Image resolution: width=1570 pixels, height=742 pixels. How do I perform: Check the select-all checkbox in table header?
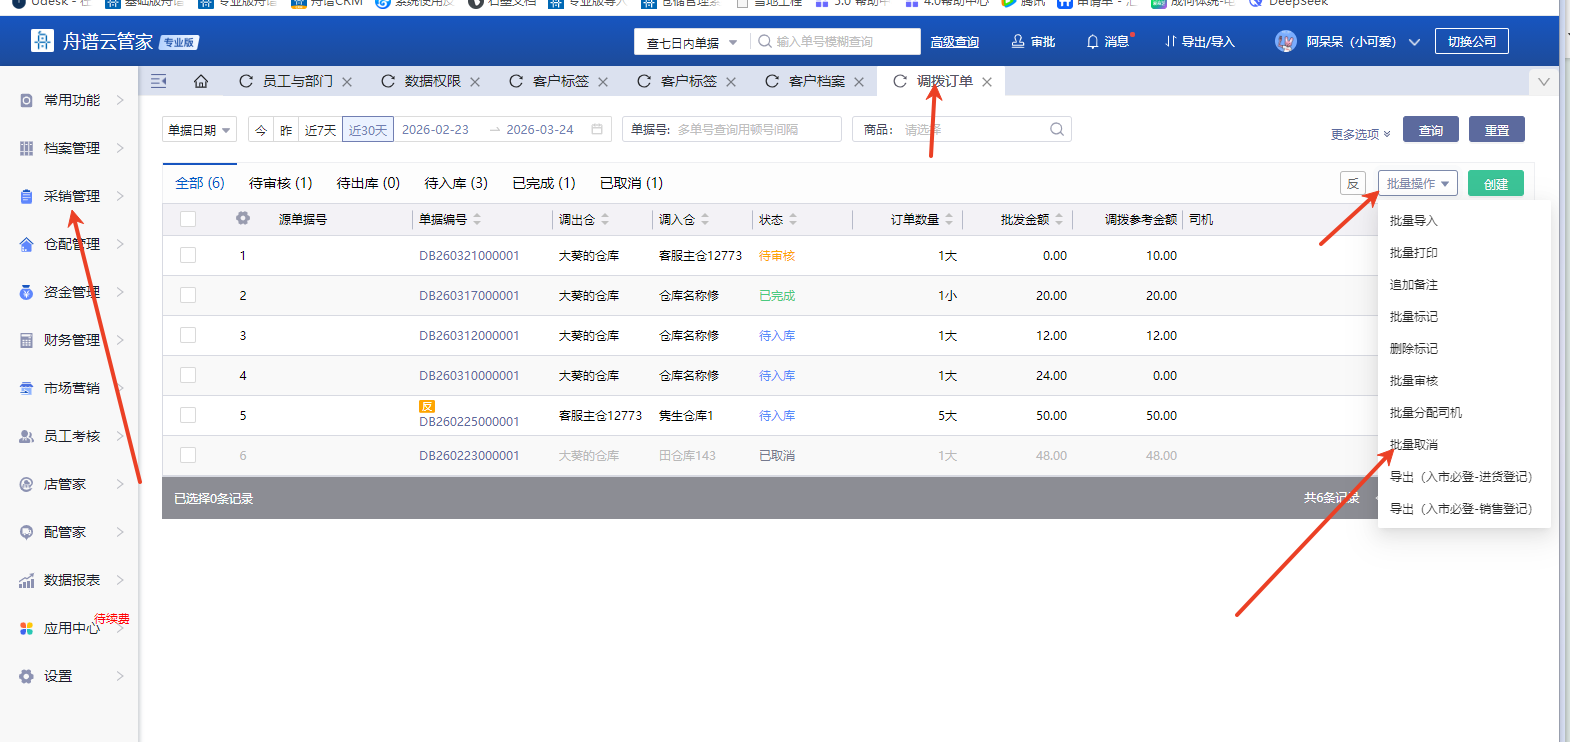click(188, 219)
